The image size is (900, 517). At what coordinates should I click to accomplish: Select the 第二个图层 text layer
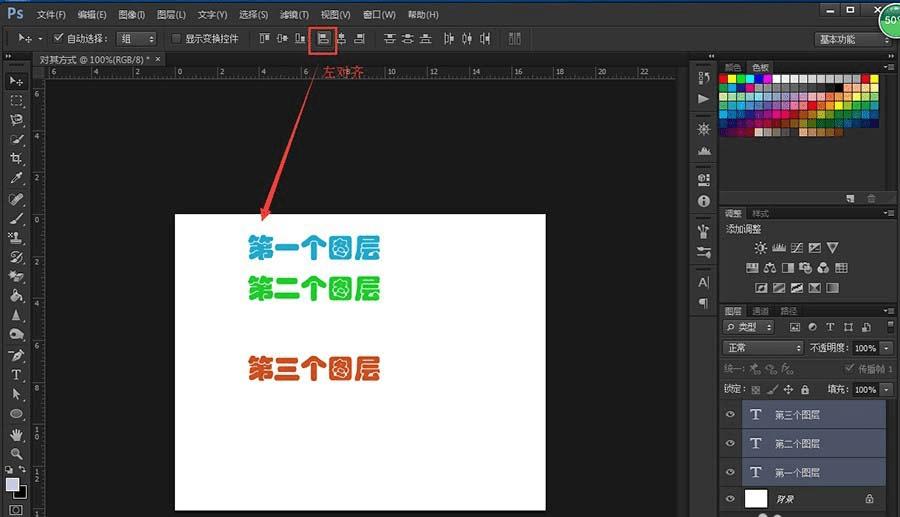coord(797,443)
